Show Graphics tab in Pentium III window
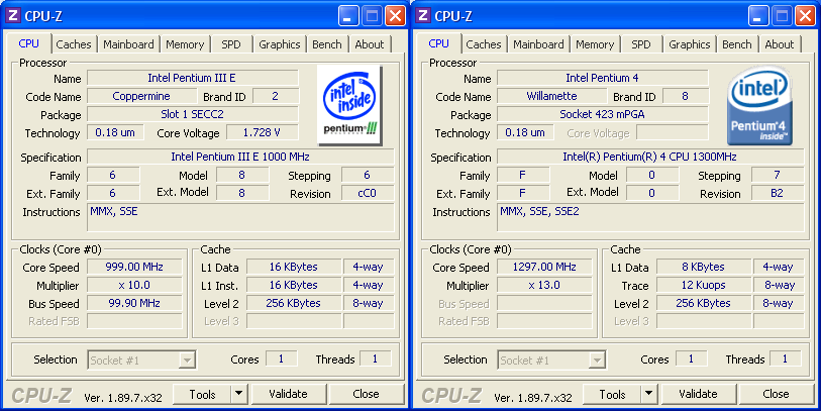The height and width of the screenshot is (411, 821). tap(279, 45)
